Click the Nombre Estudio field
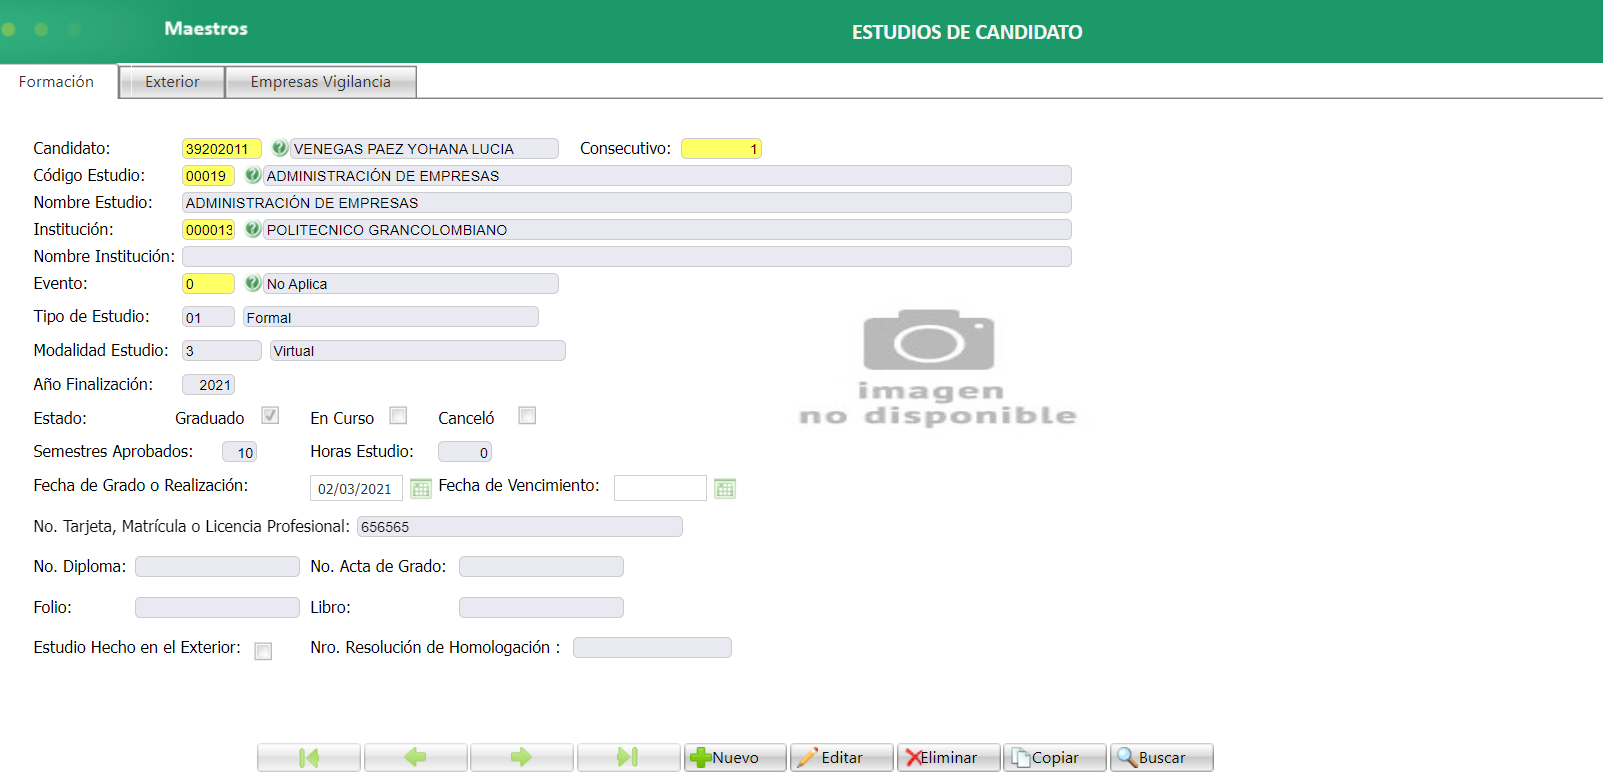 coord(627,203)
